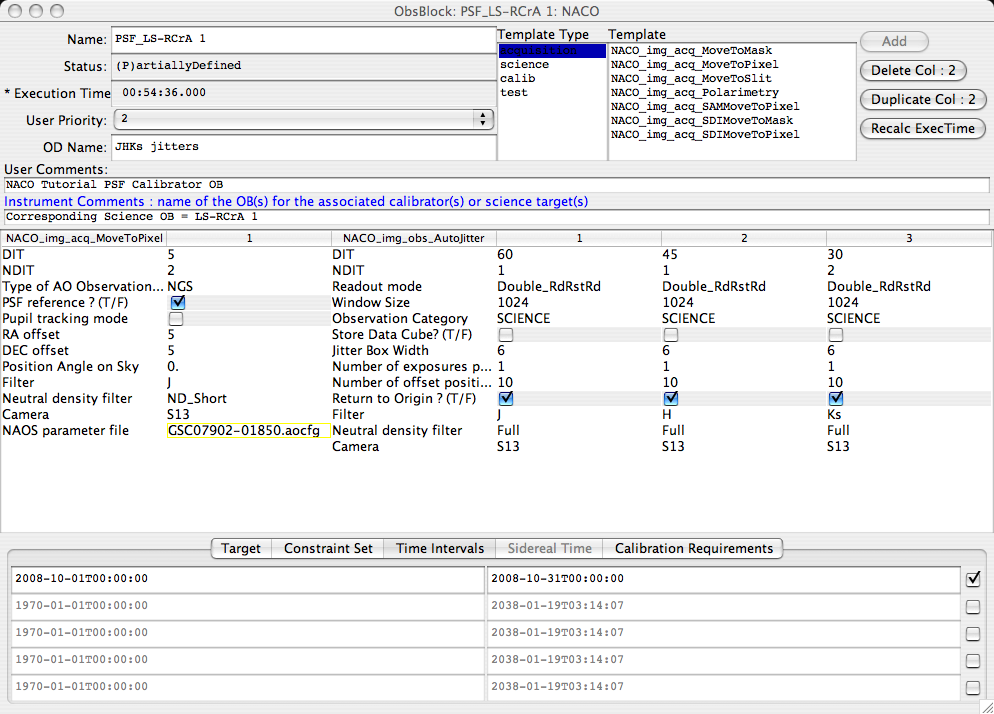994x714 pixels.
Task: Select AutoJitter column header 3
Action: click(x=909, y=238)
